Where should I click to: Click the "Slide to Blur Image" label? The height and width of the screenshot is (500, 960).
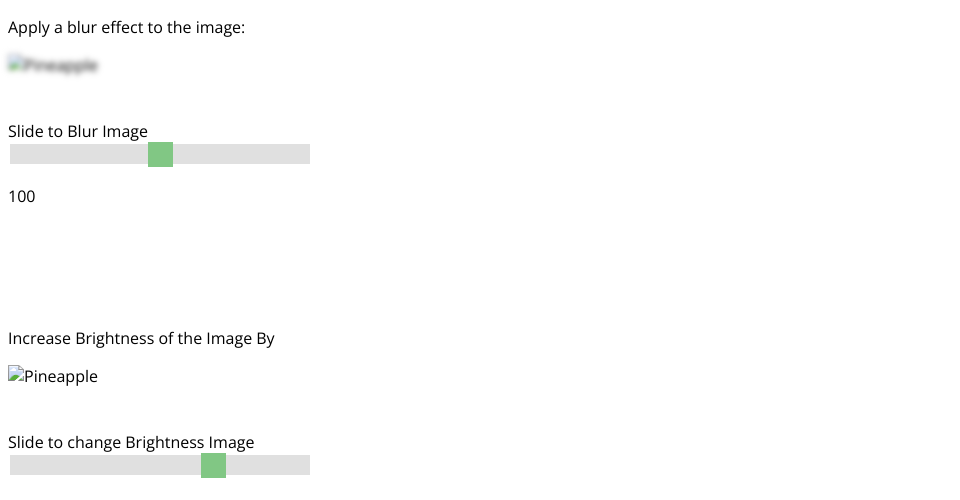coord(78,131)
